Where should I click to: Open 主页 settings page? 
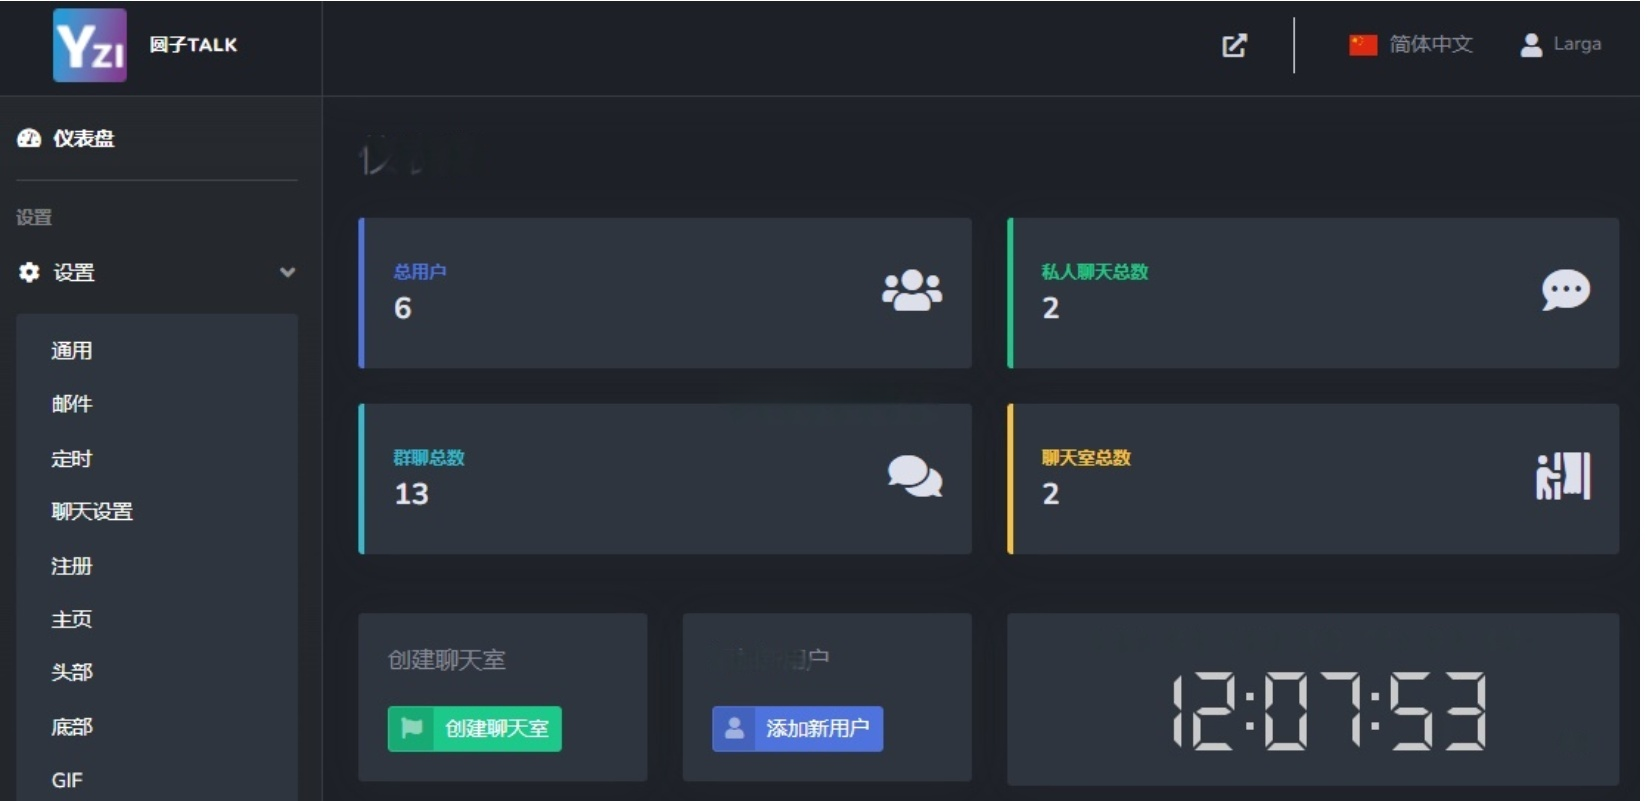pos(72,620)
